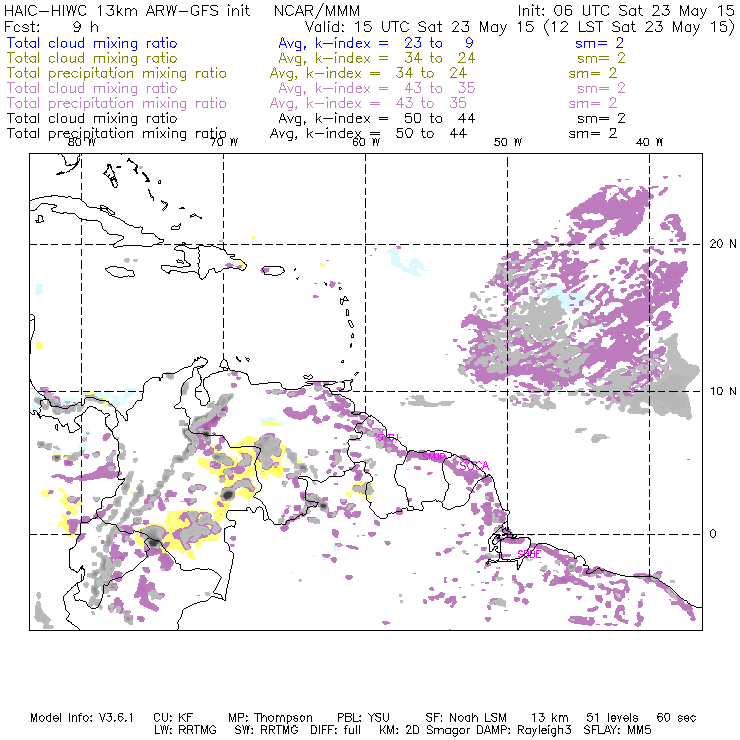Click the '40 W' longitude label
This screenshot has width=740, height=740.
649,142
